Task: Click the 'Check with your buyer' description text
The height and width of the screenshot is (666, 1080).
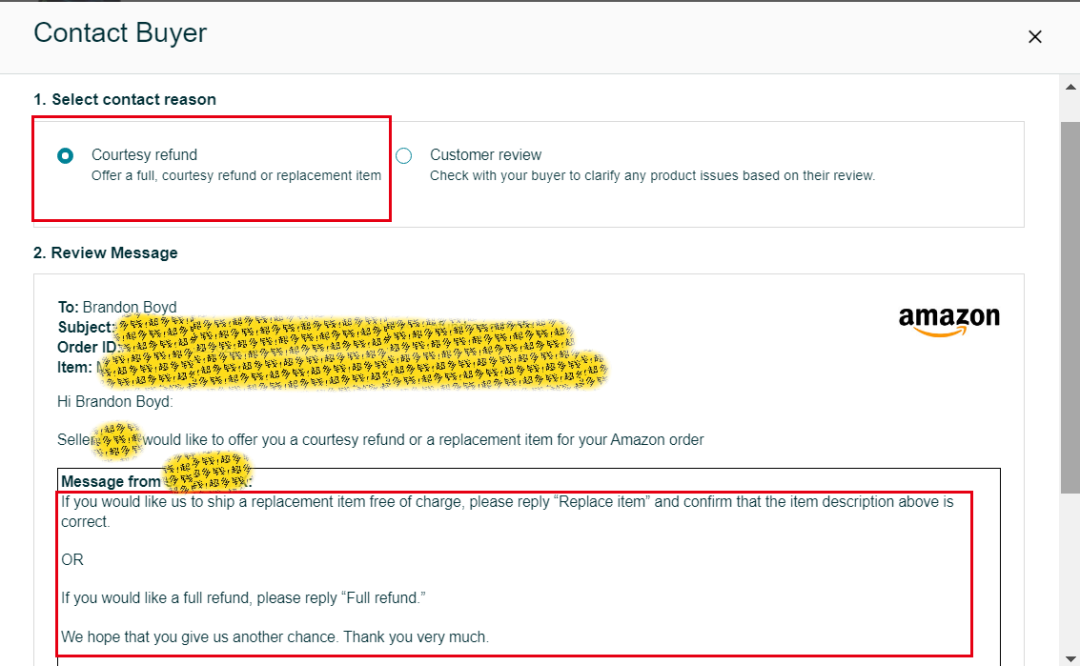Action: [652, 176]
